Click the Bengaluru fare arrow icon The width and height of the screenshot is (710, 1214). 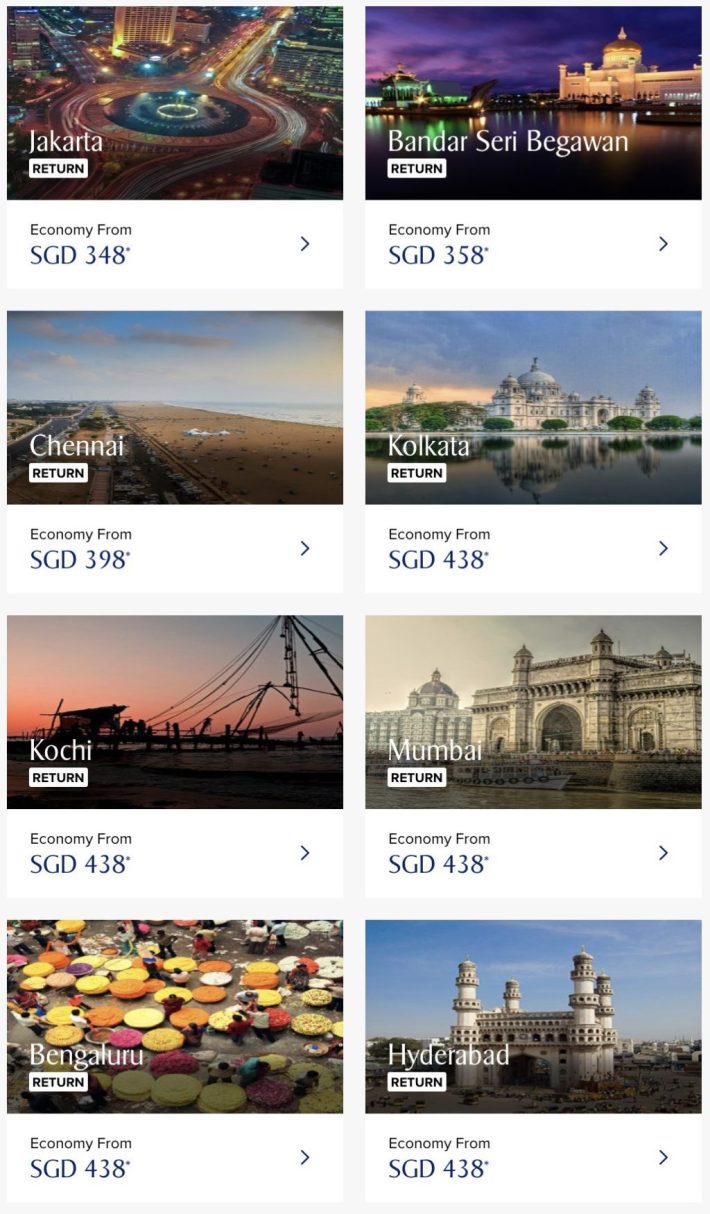[x=305, y=1157]
